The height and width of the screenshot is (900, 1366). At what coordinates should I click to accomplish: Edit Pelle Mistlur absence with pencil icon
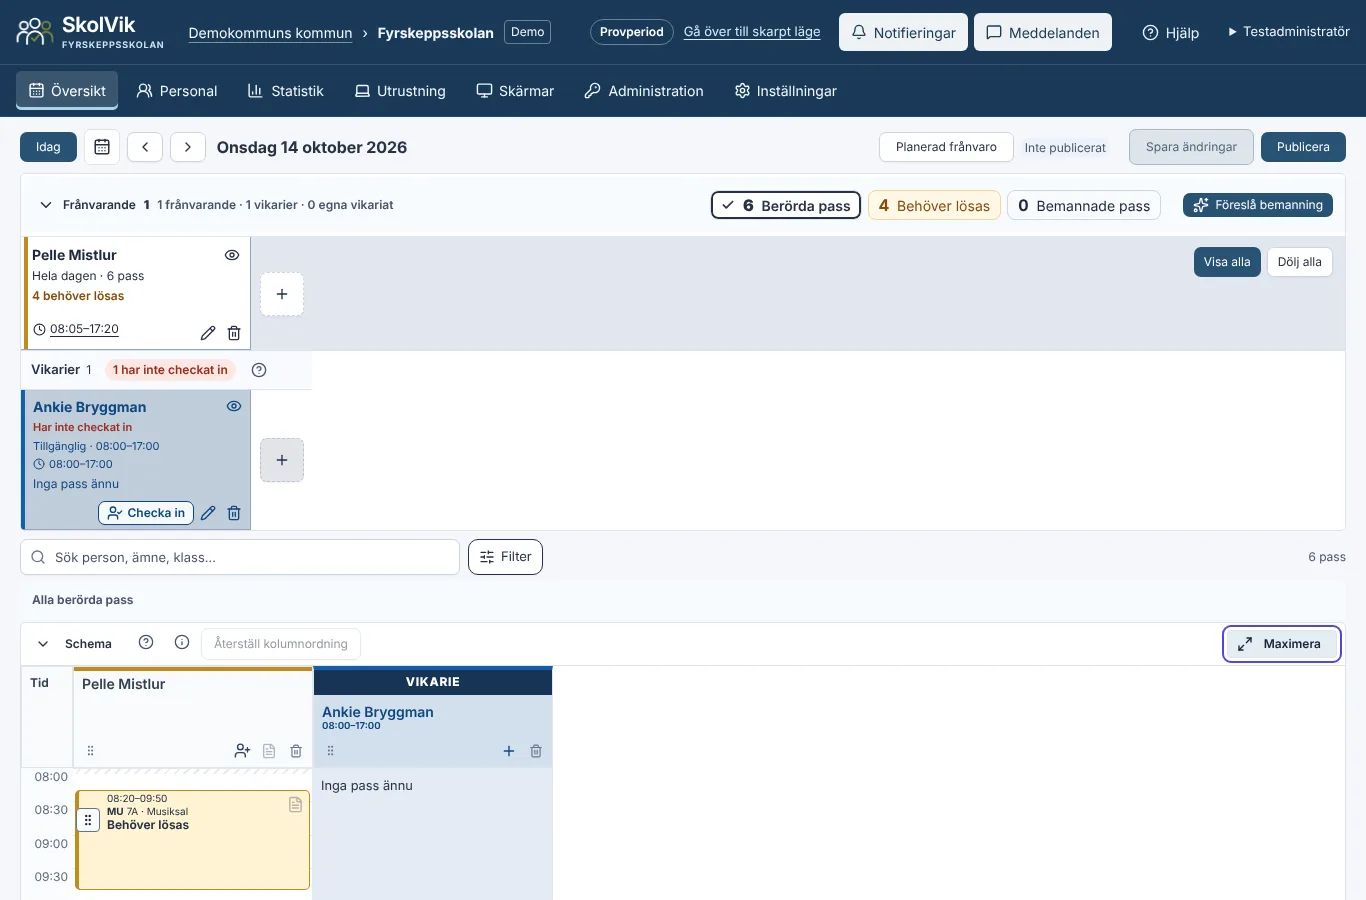coord(208,333)
